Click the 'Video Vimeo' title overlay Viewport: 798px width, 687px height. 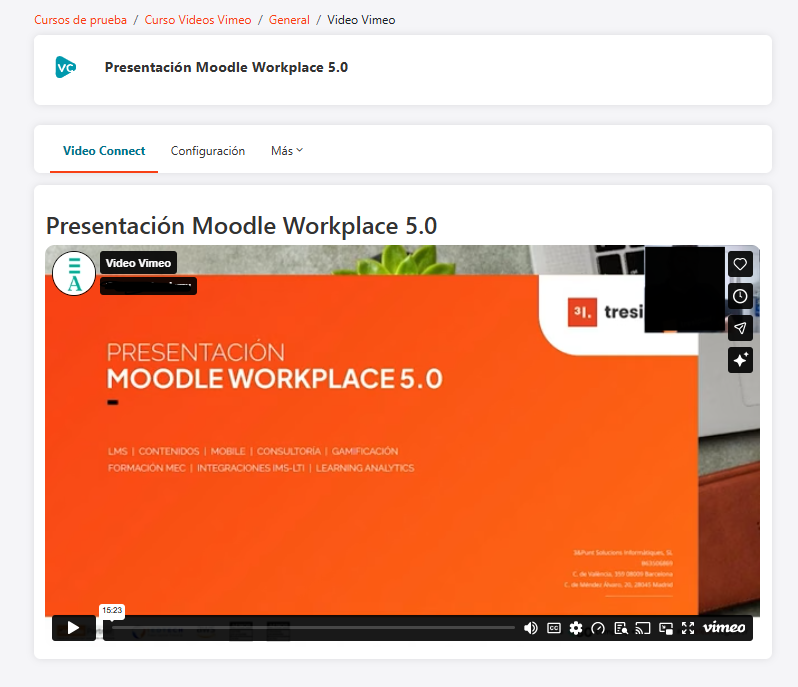138,263
